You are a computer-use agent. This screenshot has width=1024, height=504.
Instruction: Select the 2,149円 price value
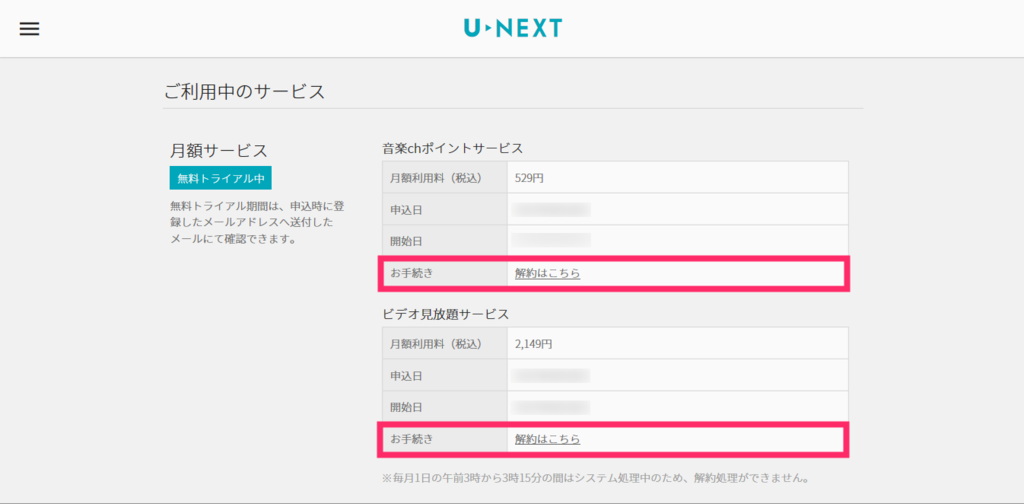coord(534,343)
